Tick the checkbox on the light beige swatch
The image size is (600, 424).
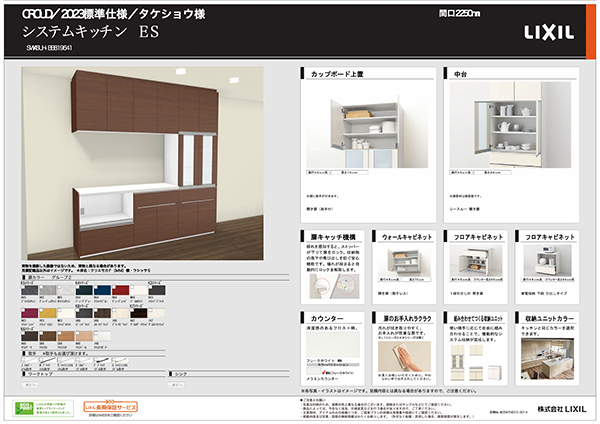[x=114, y=310]
